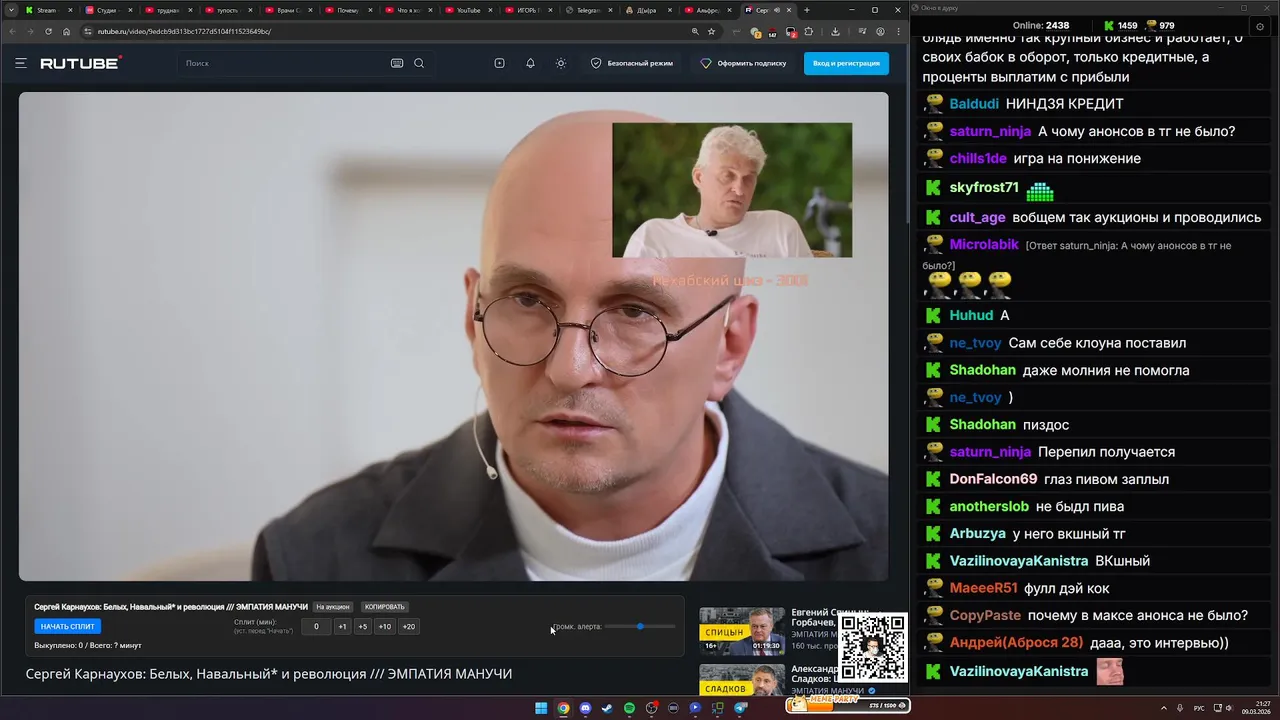
Task: Switch to the Студия tab
Action: click(x=108, y=10)
